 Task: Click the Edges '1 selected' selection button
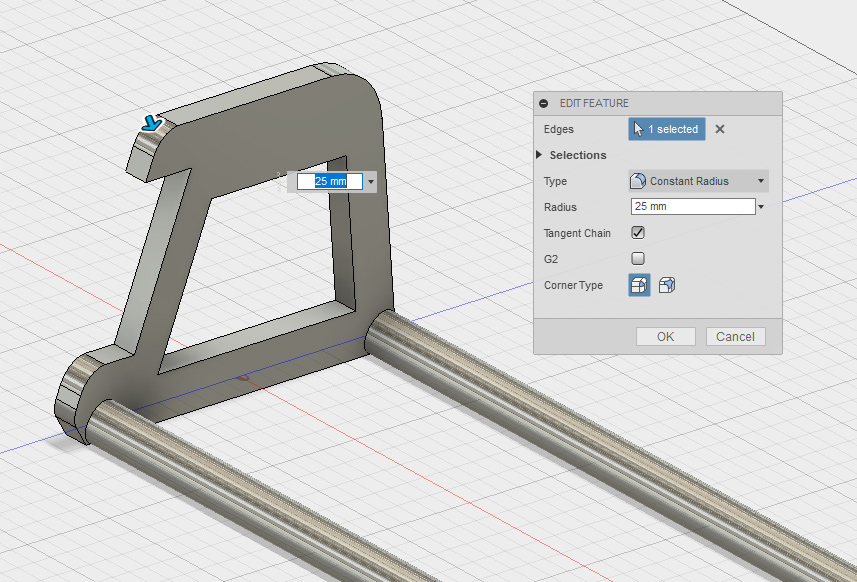coord(666,129)
